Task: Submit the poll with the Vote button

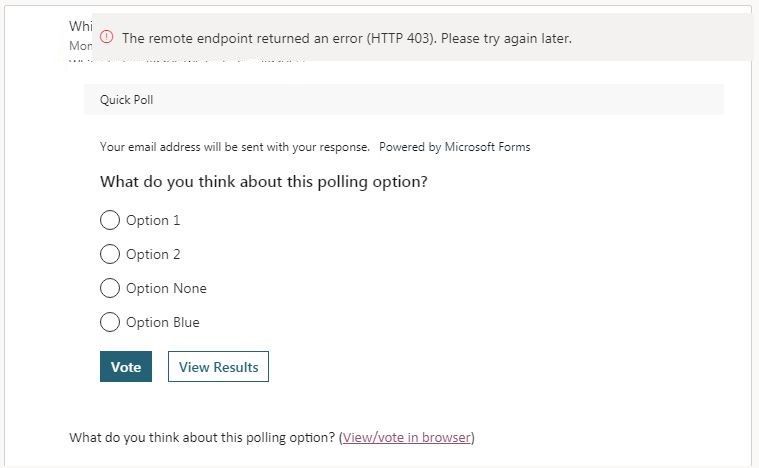Action: [x=126, y=366]
